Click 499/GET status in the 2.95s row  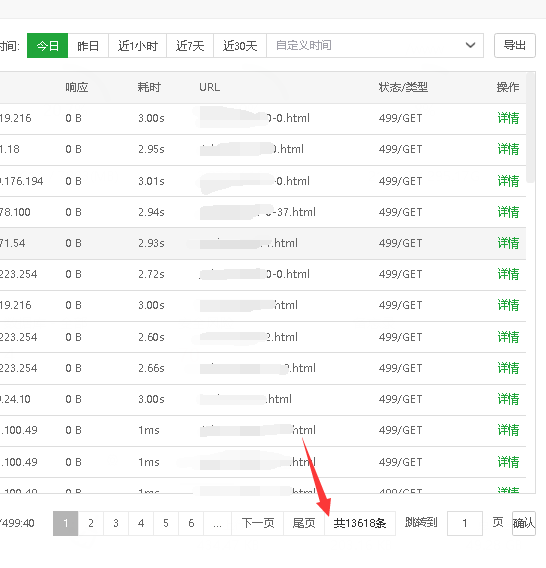(400, 149)
